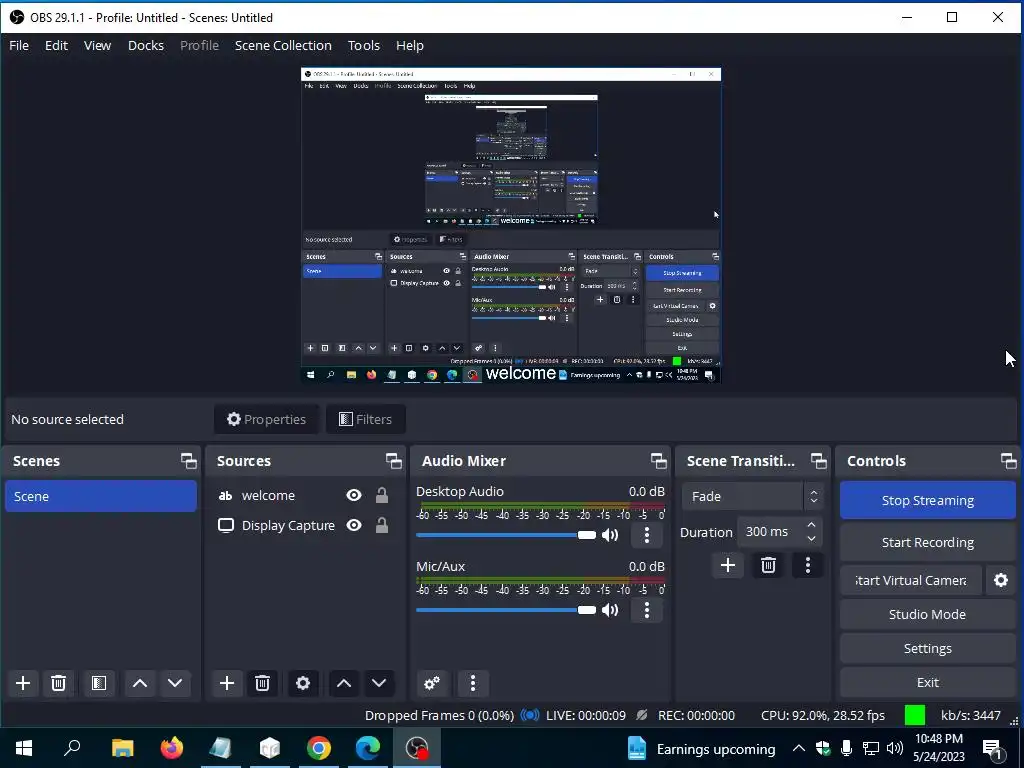This screenshot has width=1024, height=768.
Task: Mute Mic/Aux speaker icon
Action: [x=610, y=610]
